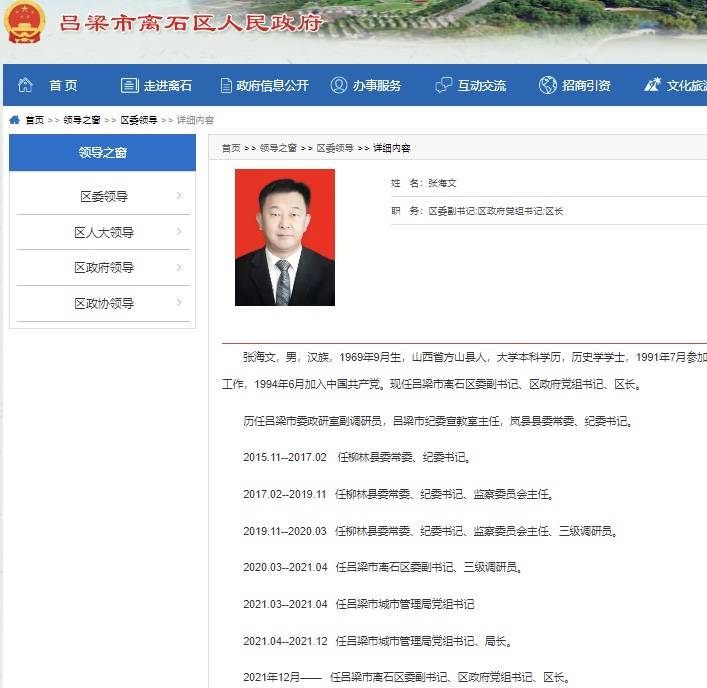Select 区人大领导 in the sidebar

(x=104, y=232)
